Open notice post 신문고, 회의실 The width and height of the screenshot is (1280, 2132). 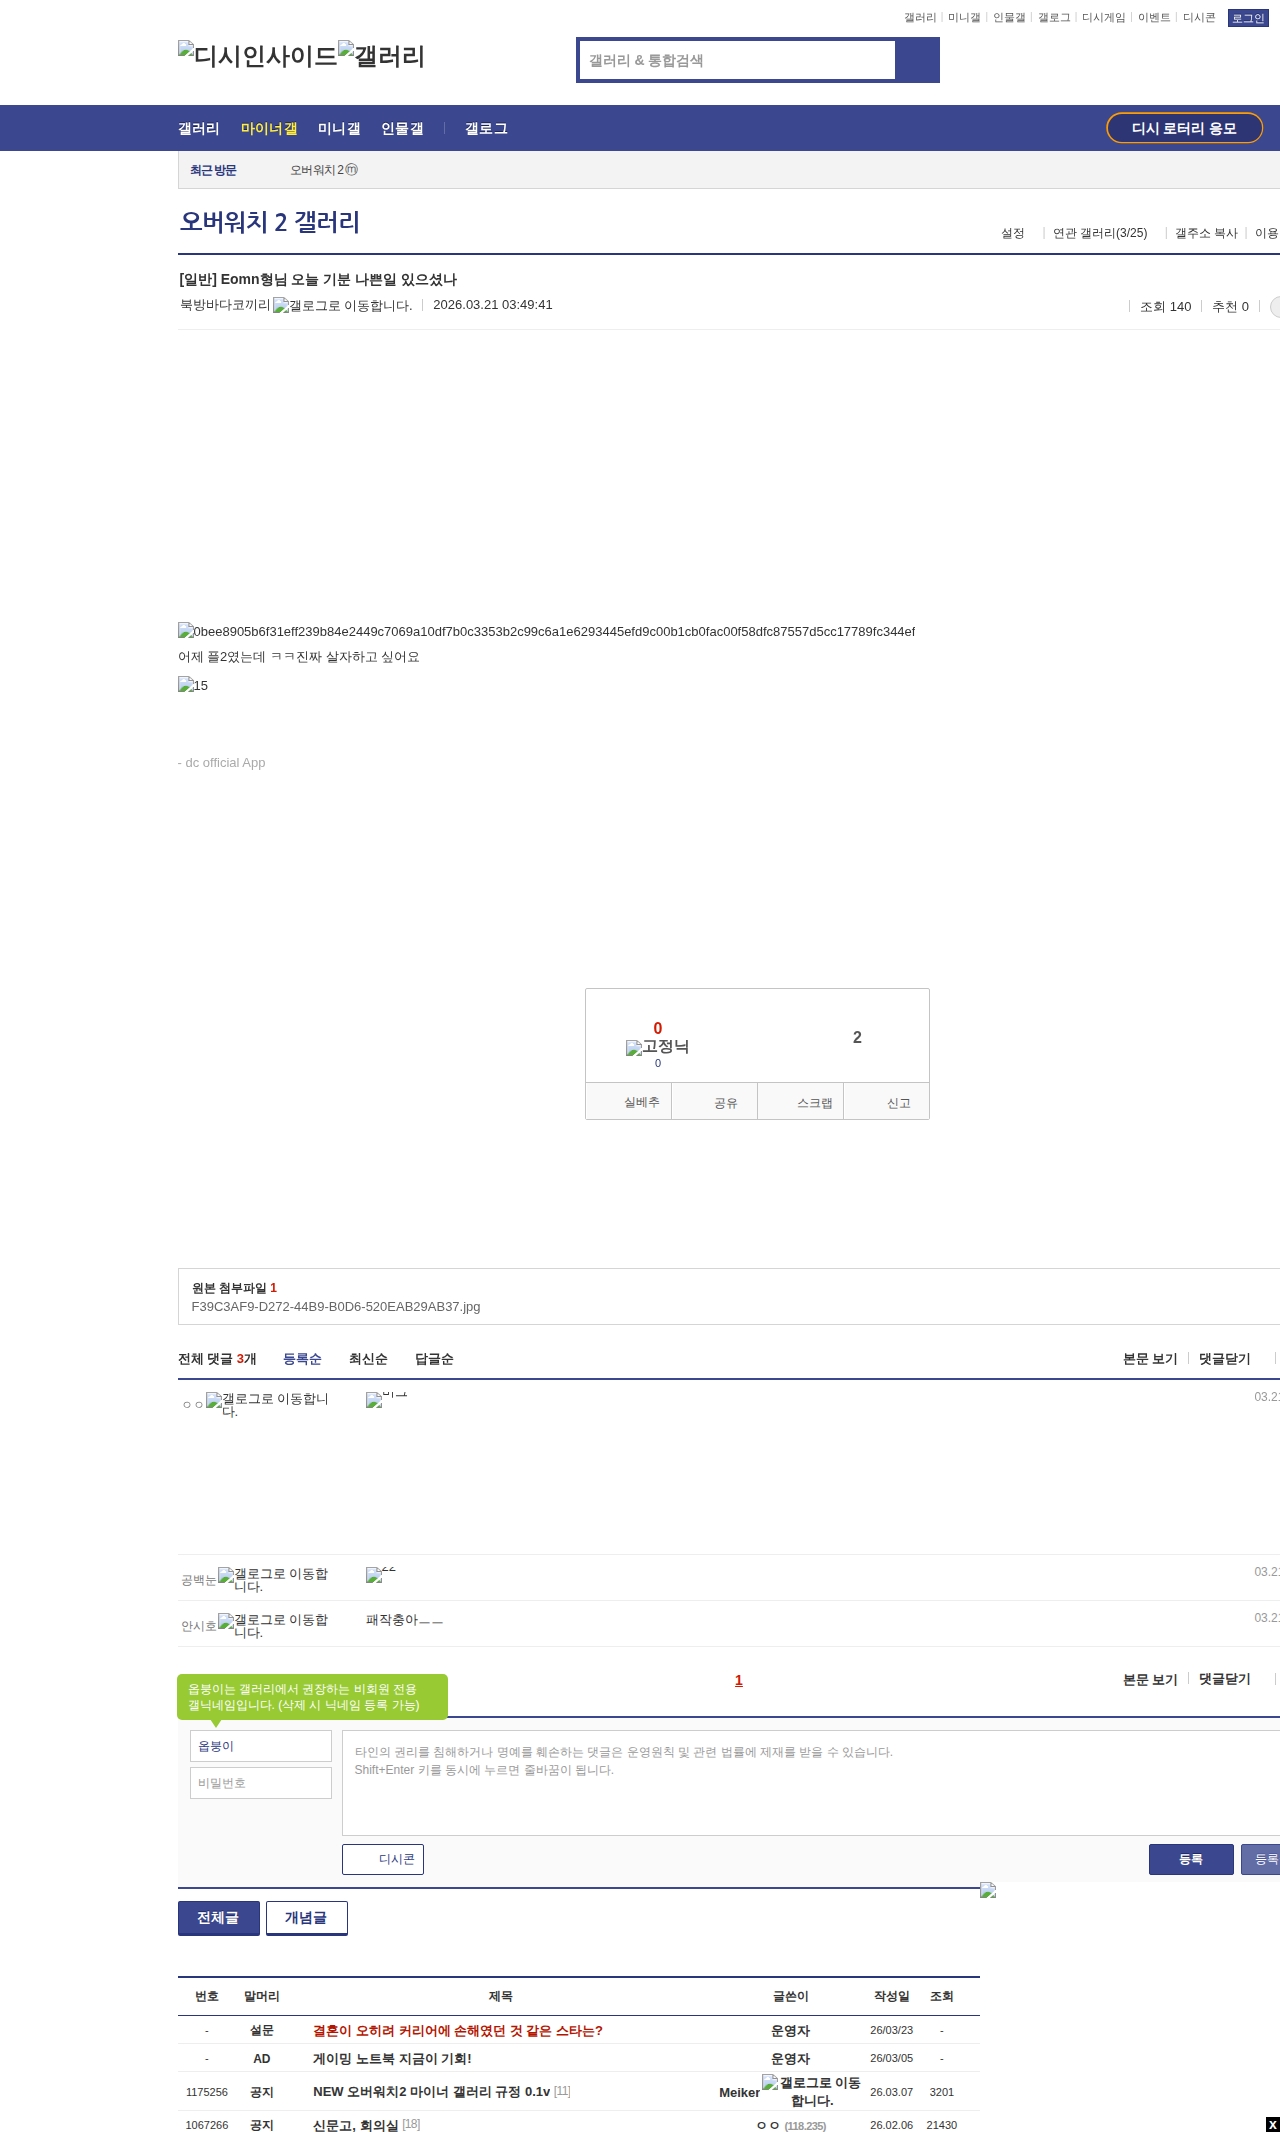355,2125
